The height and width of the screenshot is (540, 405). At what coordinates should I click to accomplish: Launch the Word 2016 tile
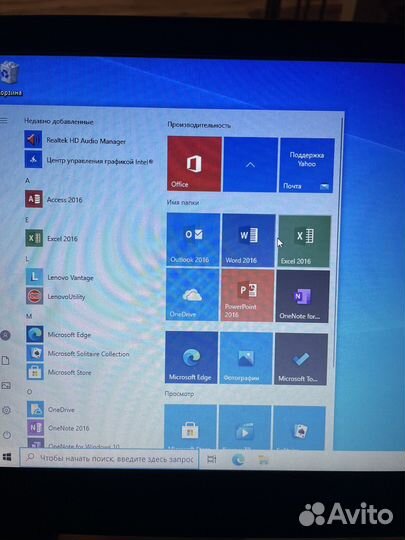tap(248, 240)
